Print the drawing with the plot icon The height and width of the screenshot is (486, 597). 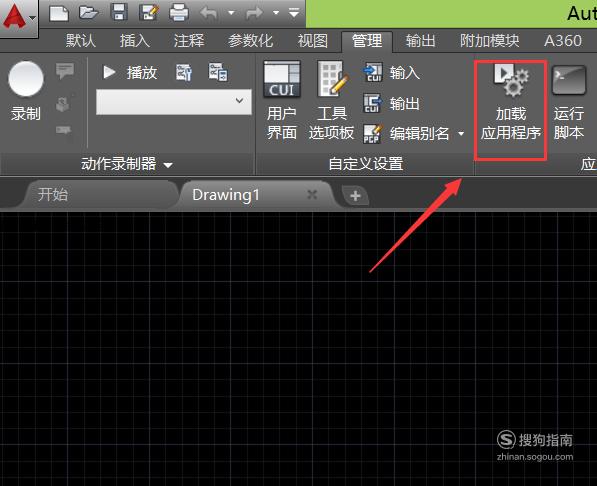[x=179, y=13]
